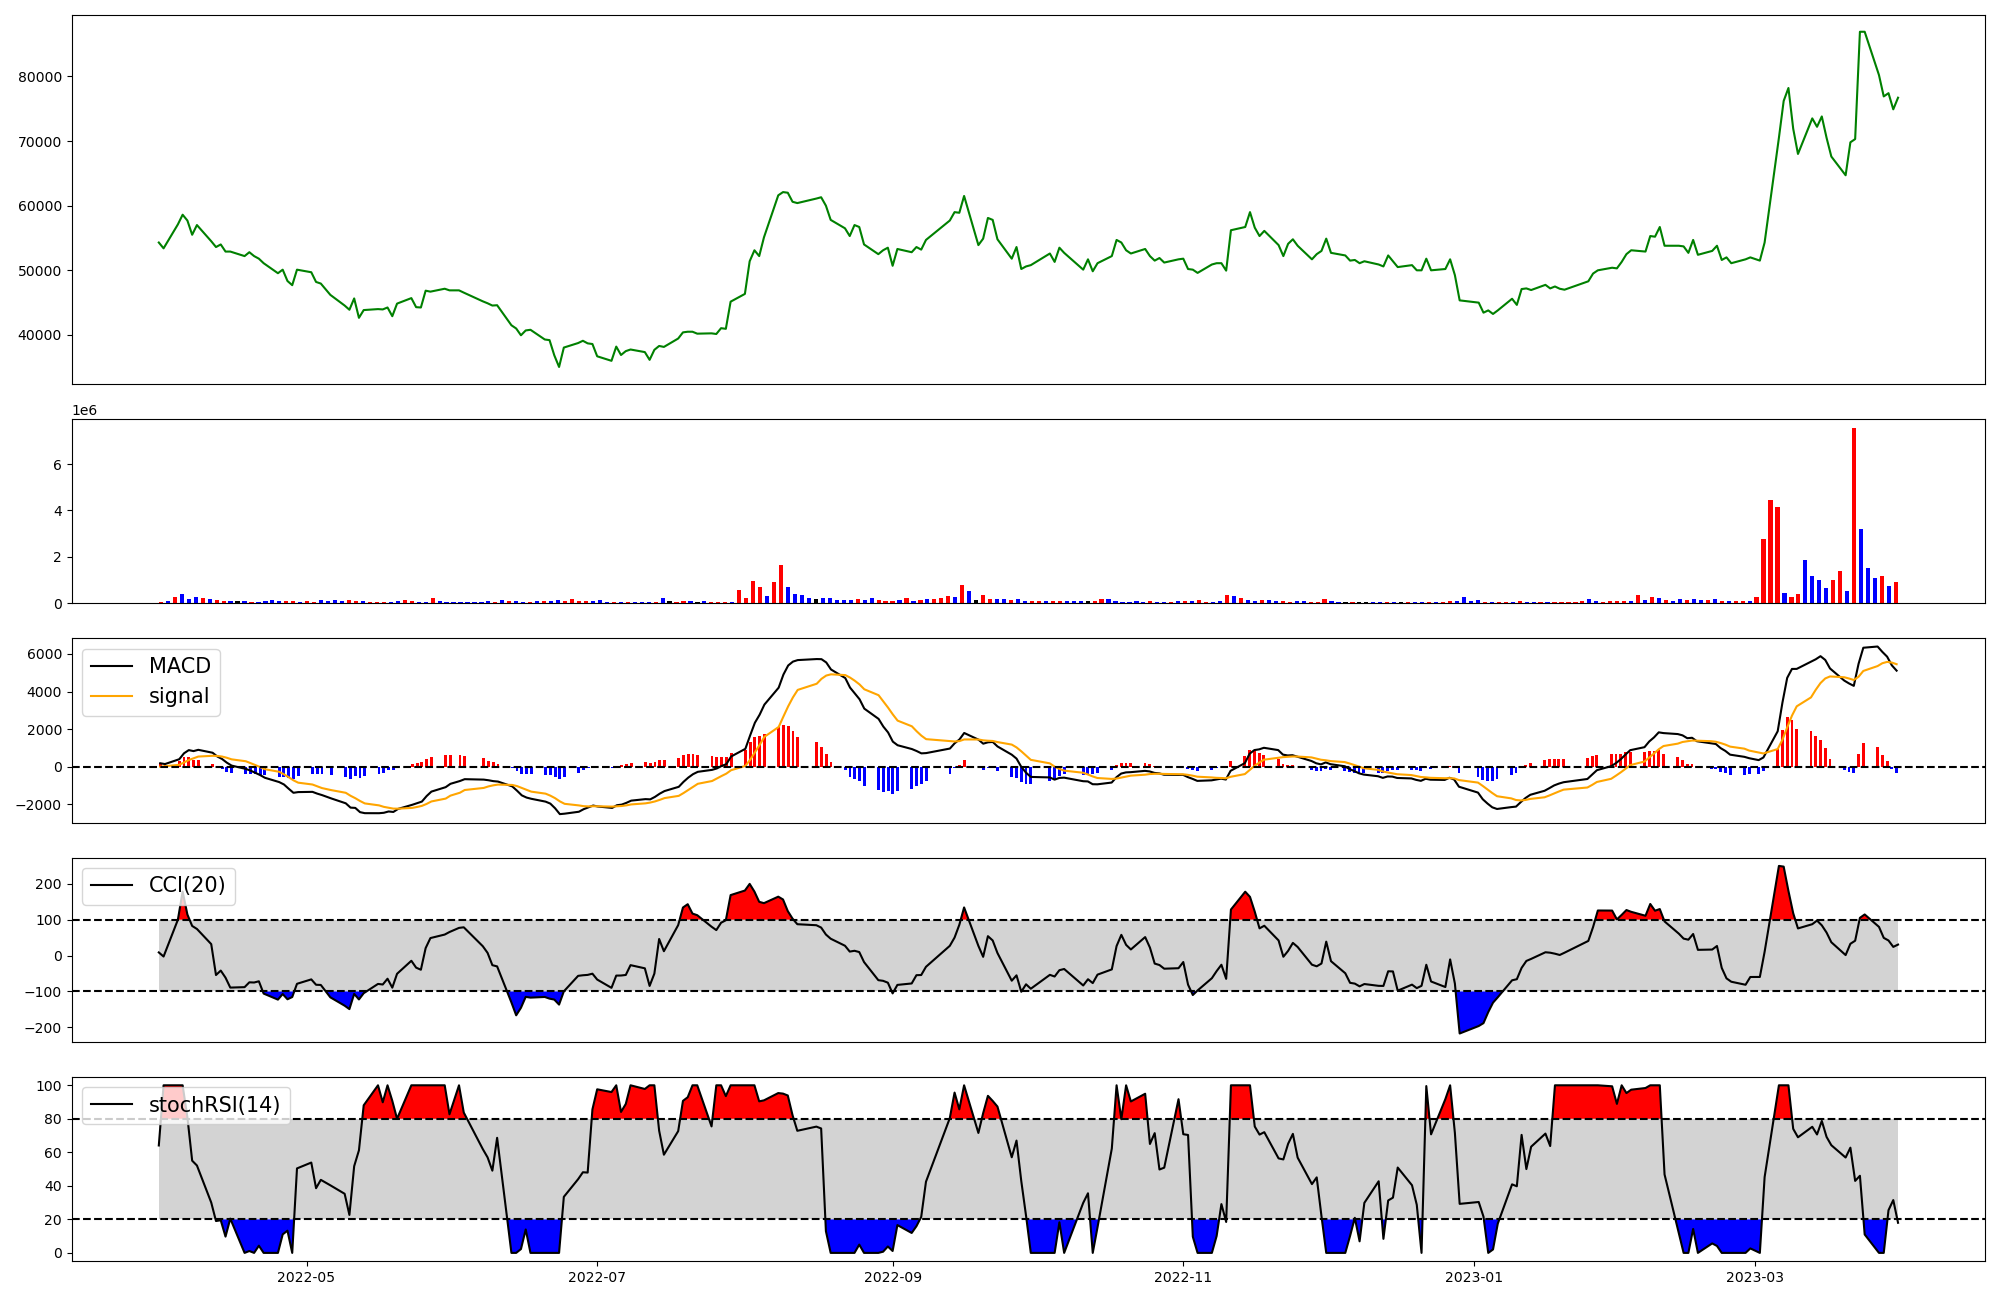Click the 1e6 volume scale label
2000x1300 pixels.
point(84,410)
